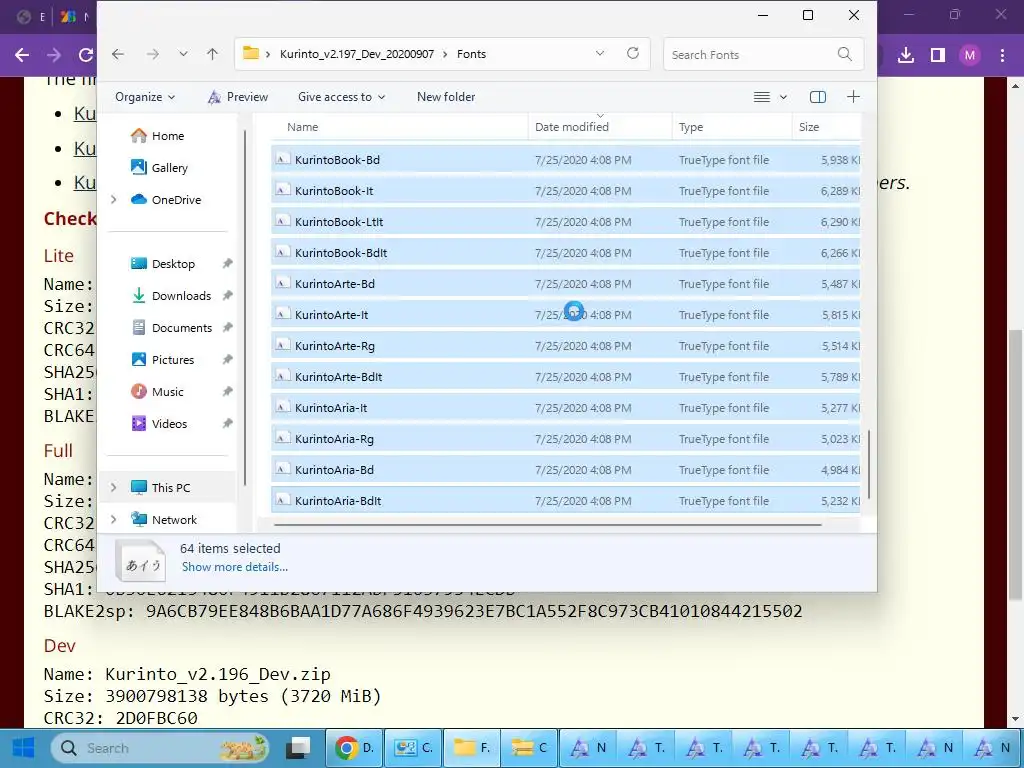The height and width of the screenshot is (768, 1024).
Task: Select the KurintoAria-Bd font file
Action: click(x=566, y=470)
